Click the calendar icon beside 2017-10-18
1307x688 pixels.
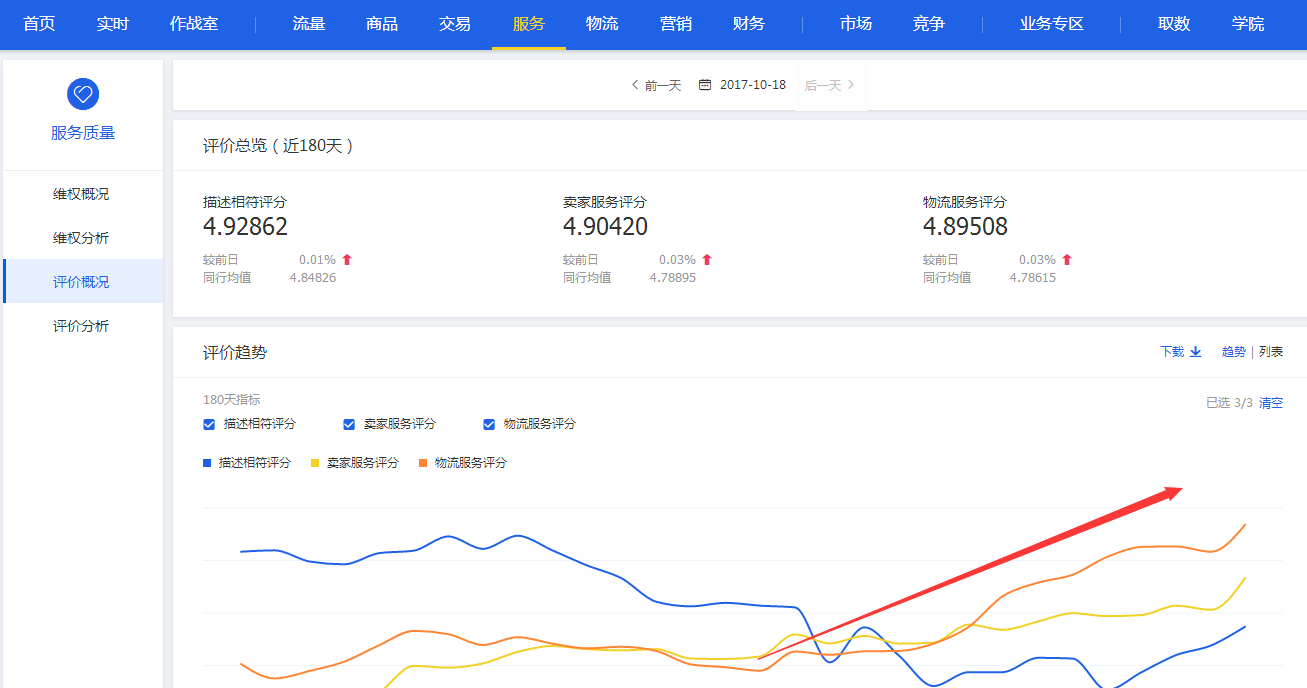click(x=705, y=85)
